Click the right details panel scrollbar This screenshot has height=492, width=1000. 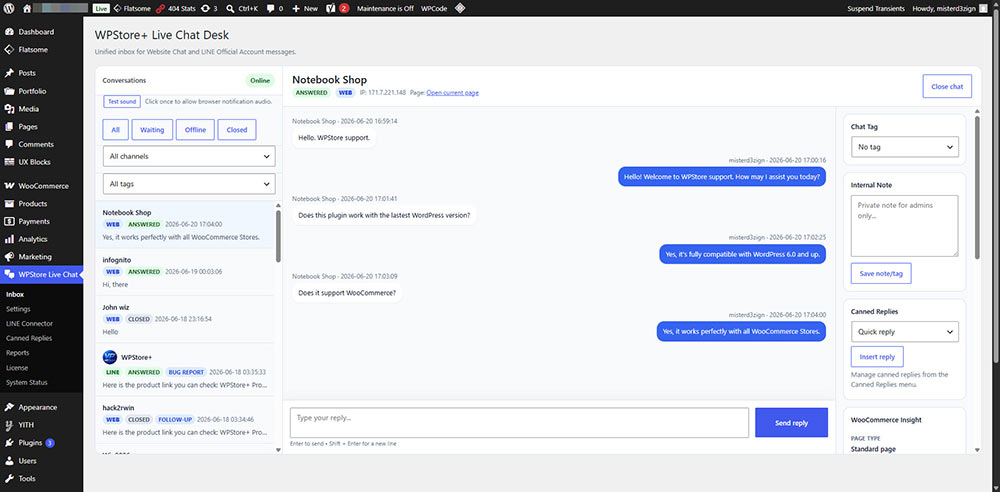pos(977,187)
